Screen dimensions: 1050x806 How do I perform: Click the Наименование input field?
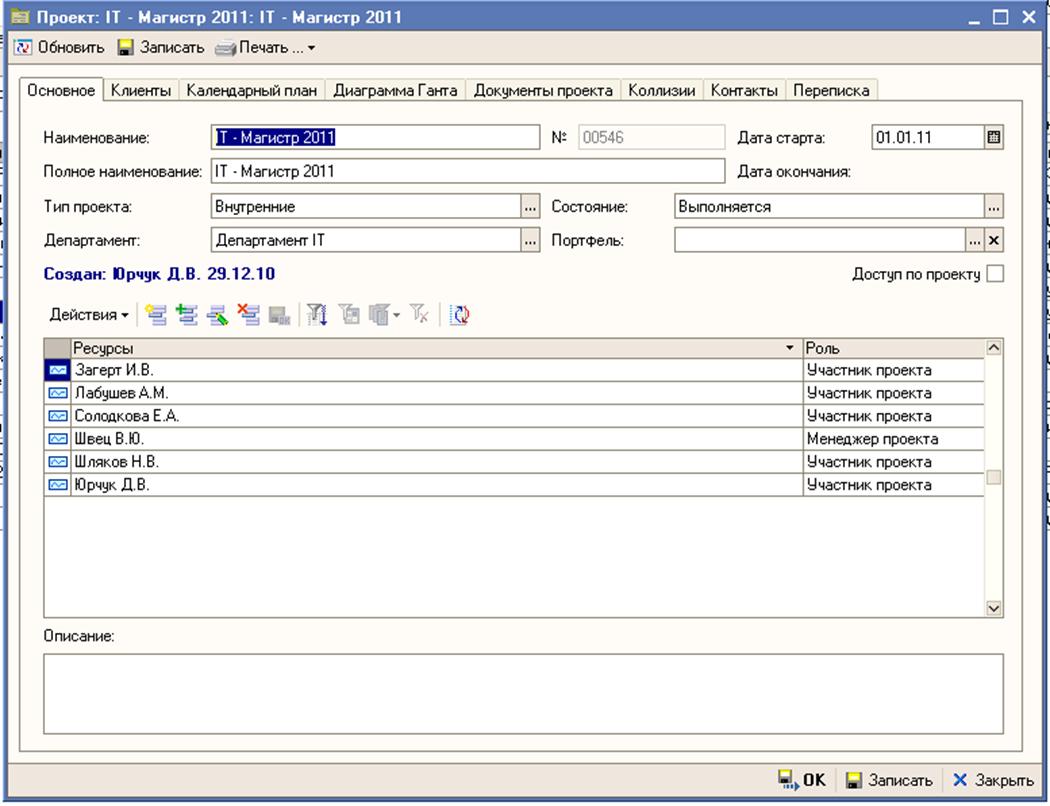click(375, 137)
